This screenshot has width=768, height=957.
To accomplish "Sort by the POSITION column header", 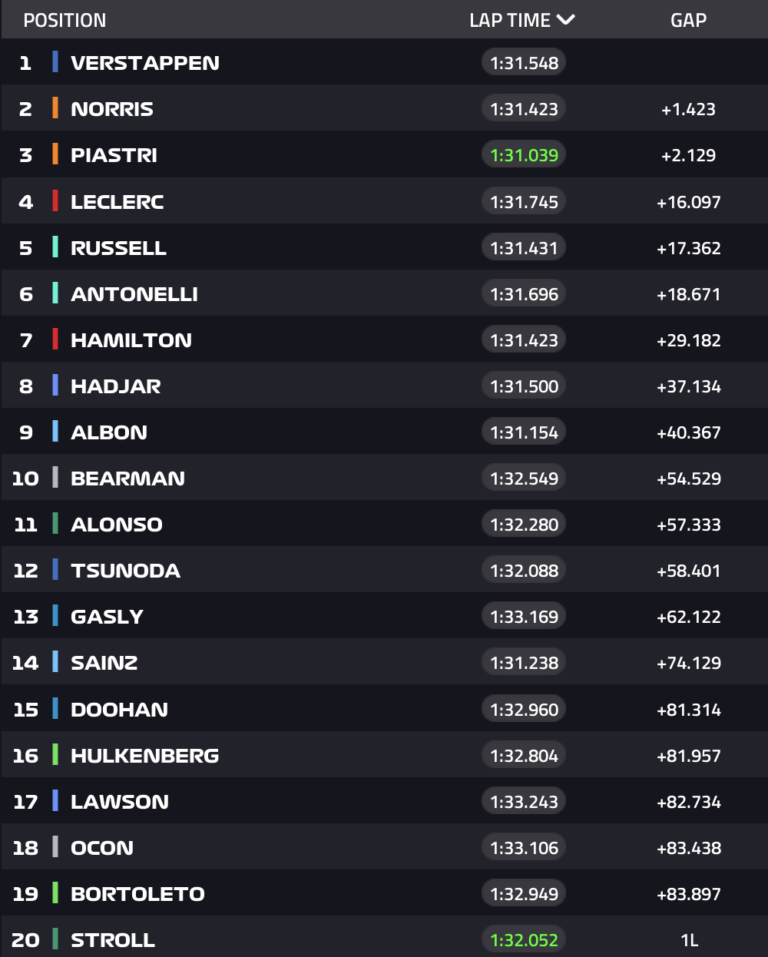I will (x=64, y=20).
